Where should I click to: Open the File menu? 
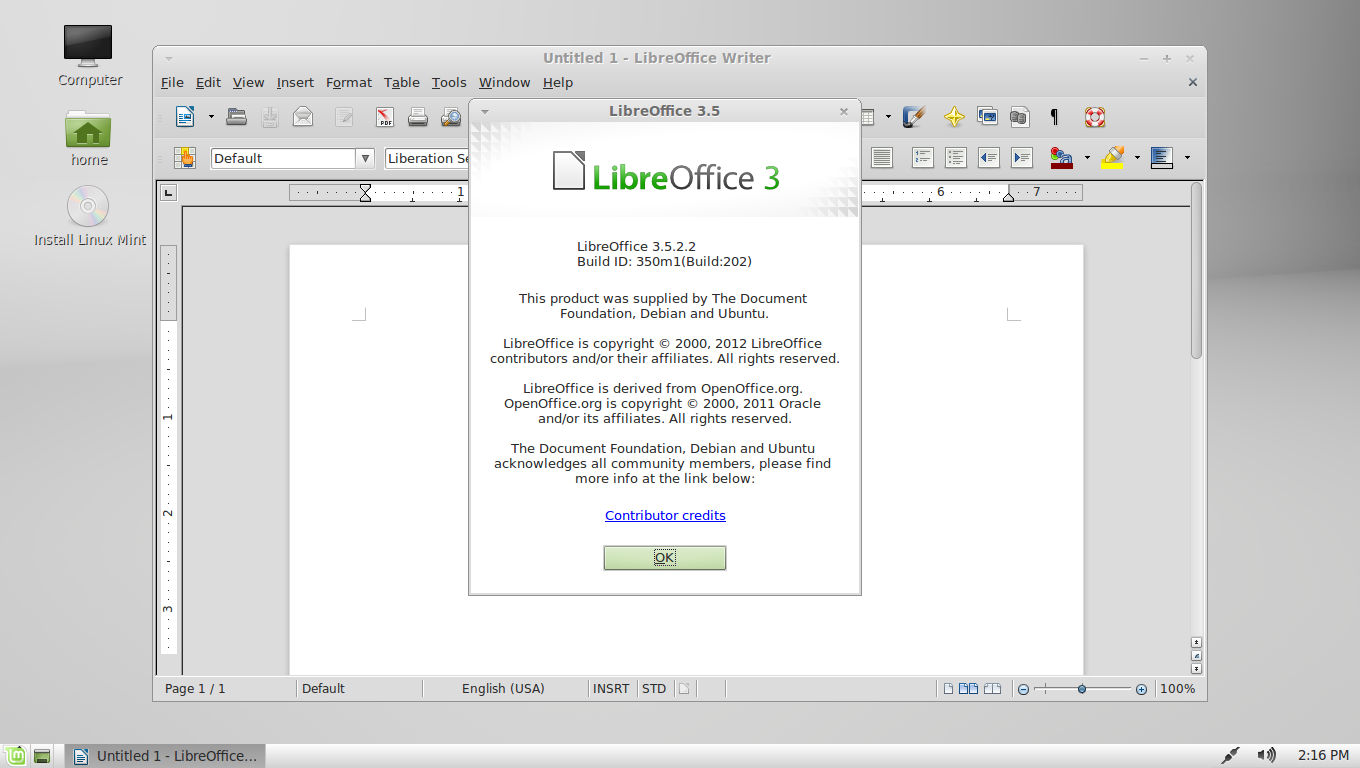click(172, 83)
